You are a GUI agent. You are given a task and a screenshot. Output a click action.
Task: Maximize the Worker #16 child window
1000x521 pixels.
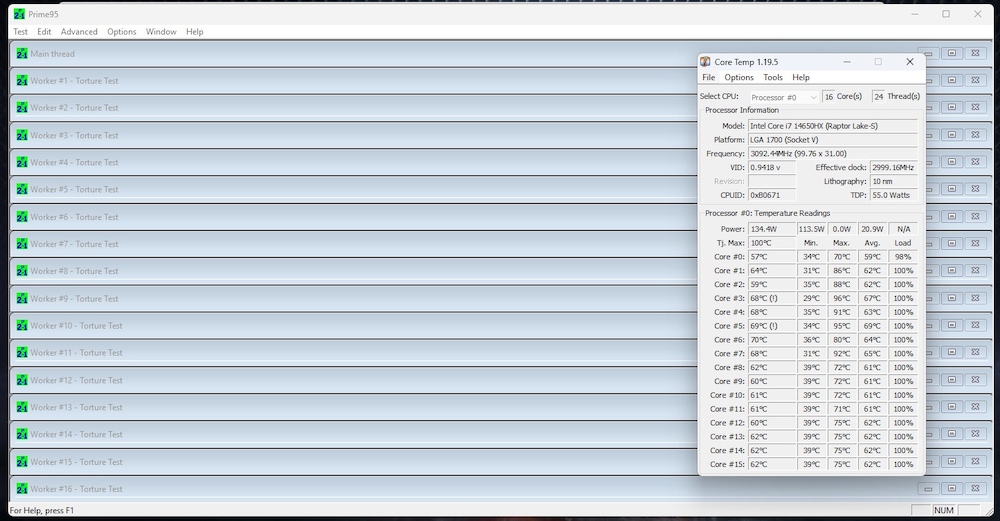point(952,489)
